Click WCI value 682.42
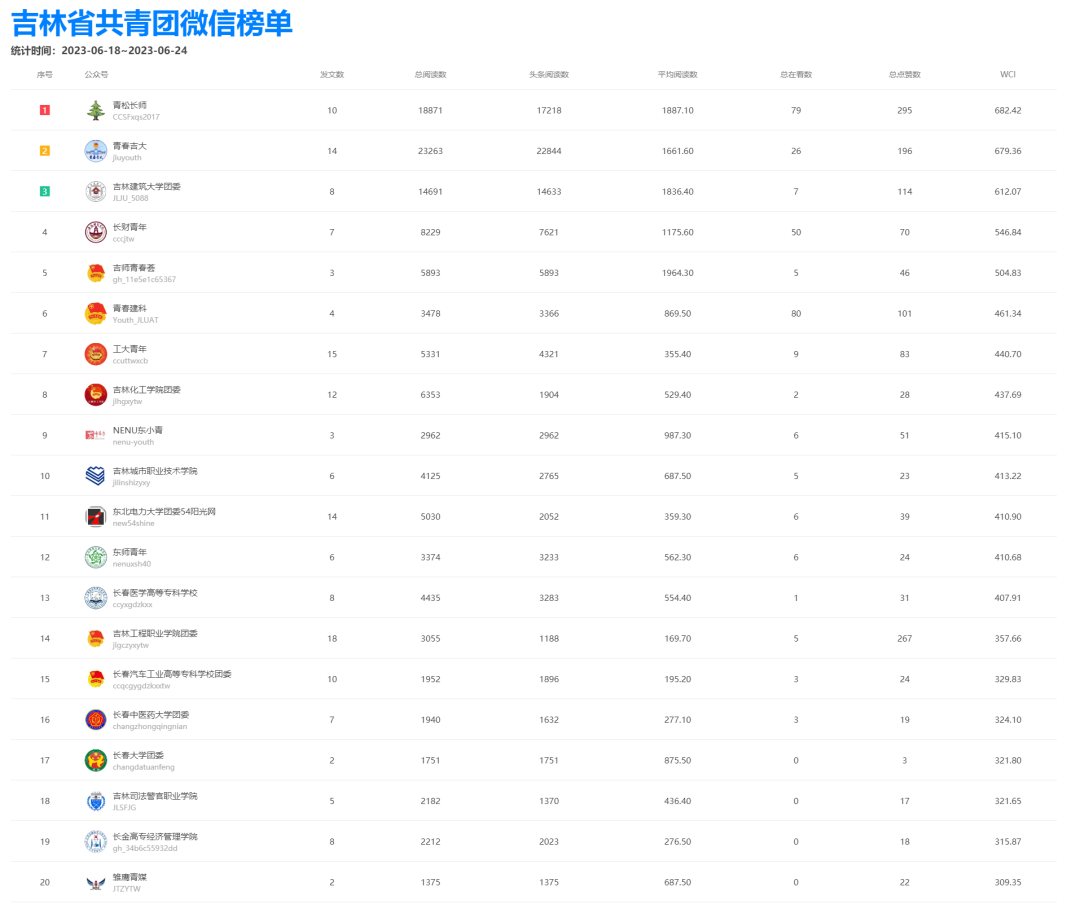1080x922 pixels. [1008, 110]
